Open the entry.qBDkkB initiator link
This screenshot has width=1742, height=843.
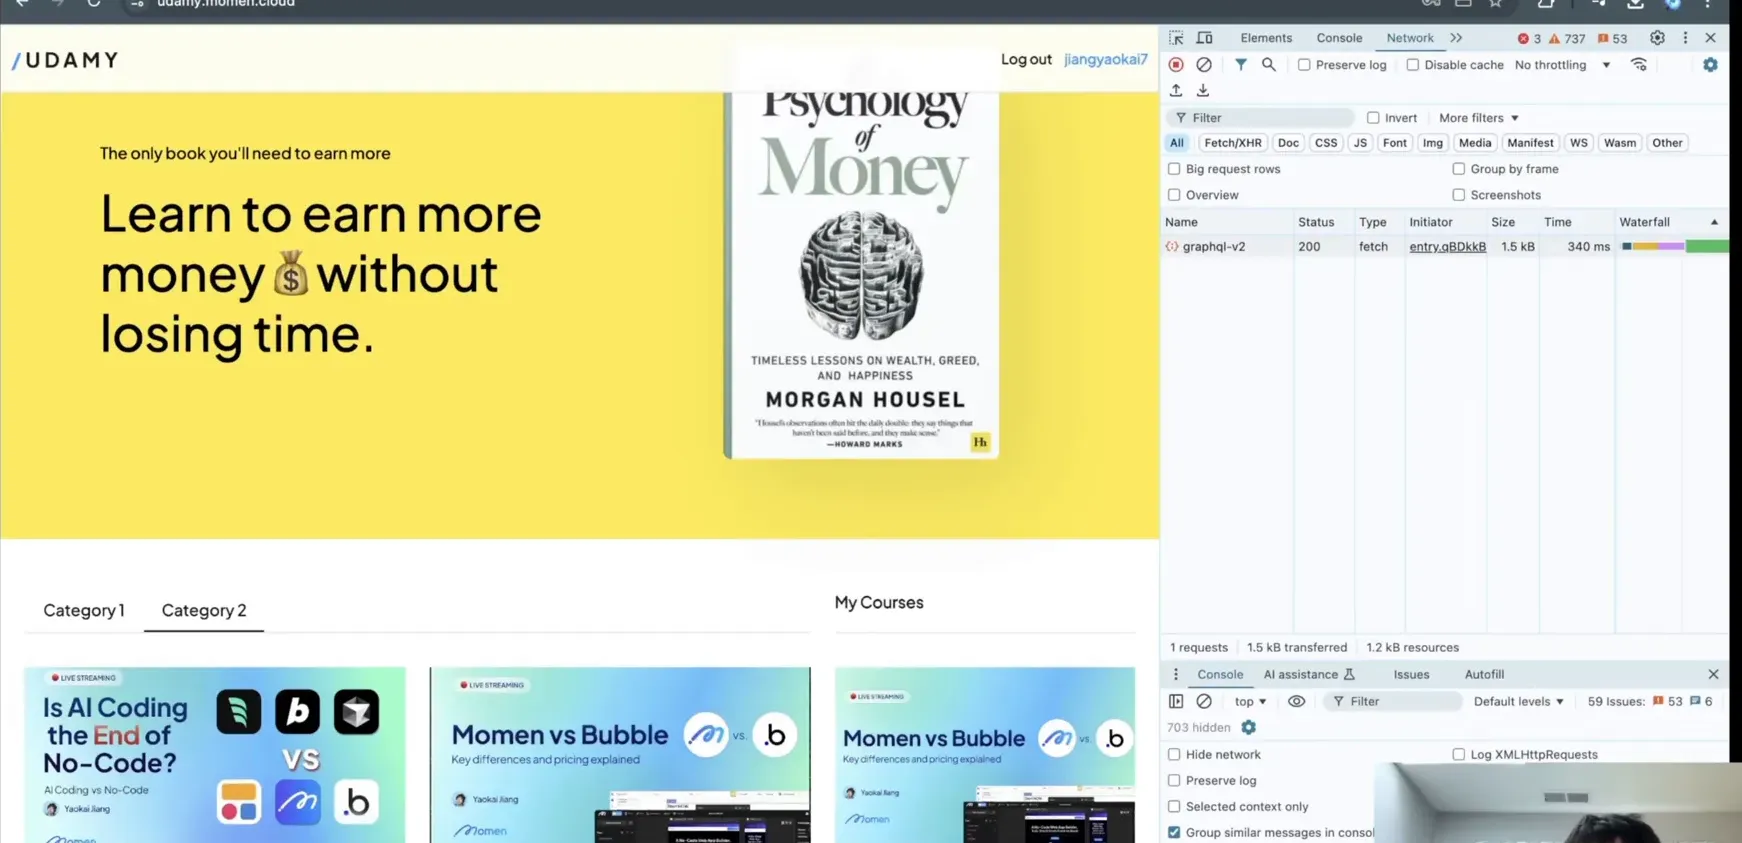point(1447,247)
